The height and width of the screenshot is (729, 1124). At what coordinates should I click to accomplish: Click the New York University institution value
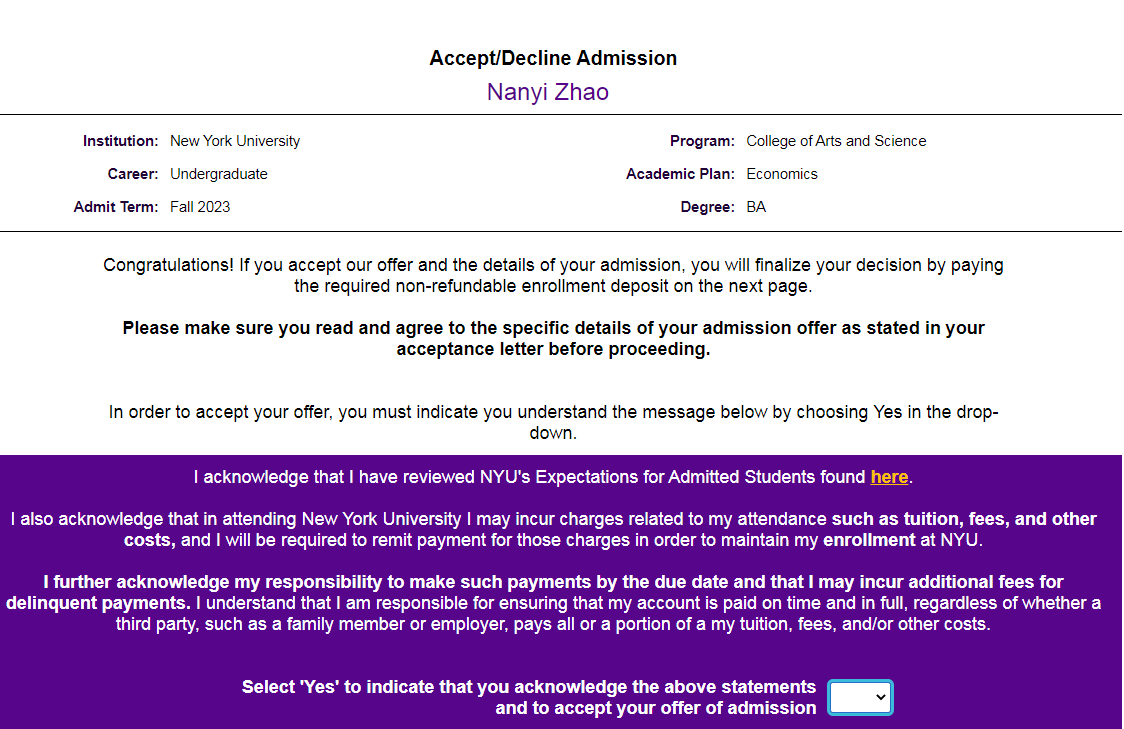tap(235, 141)
